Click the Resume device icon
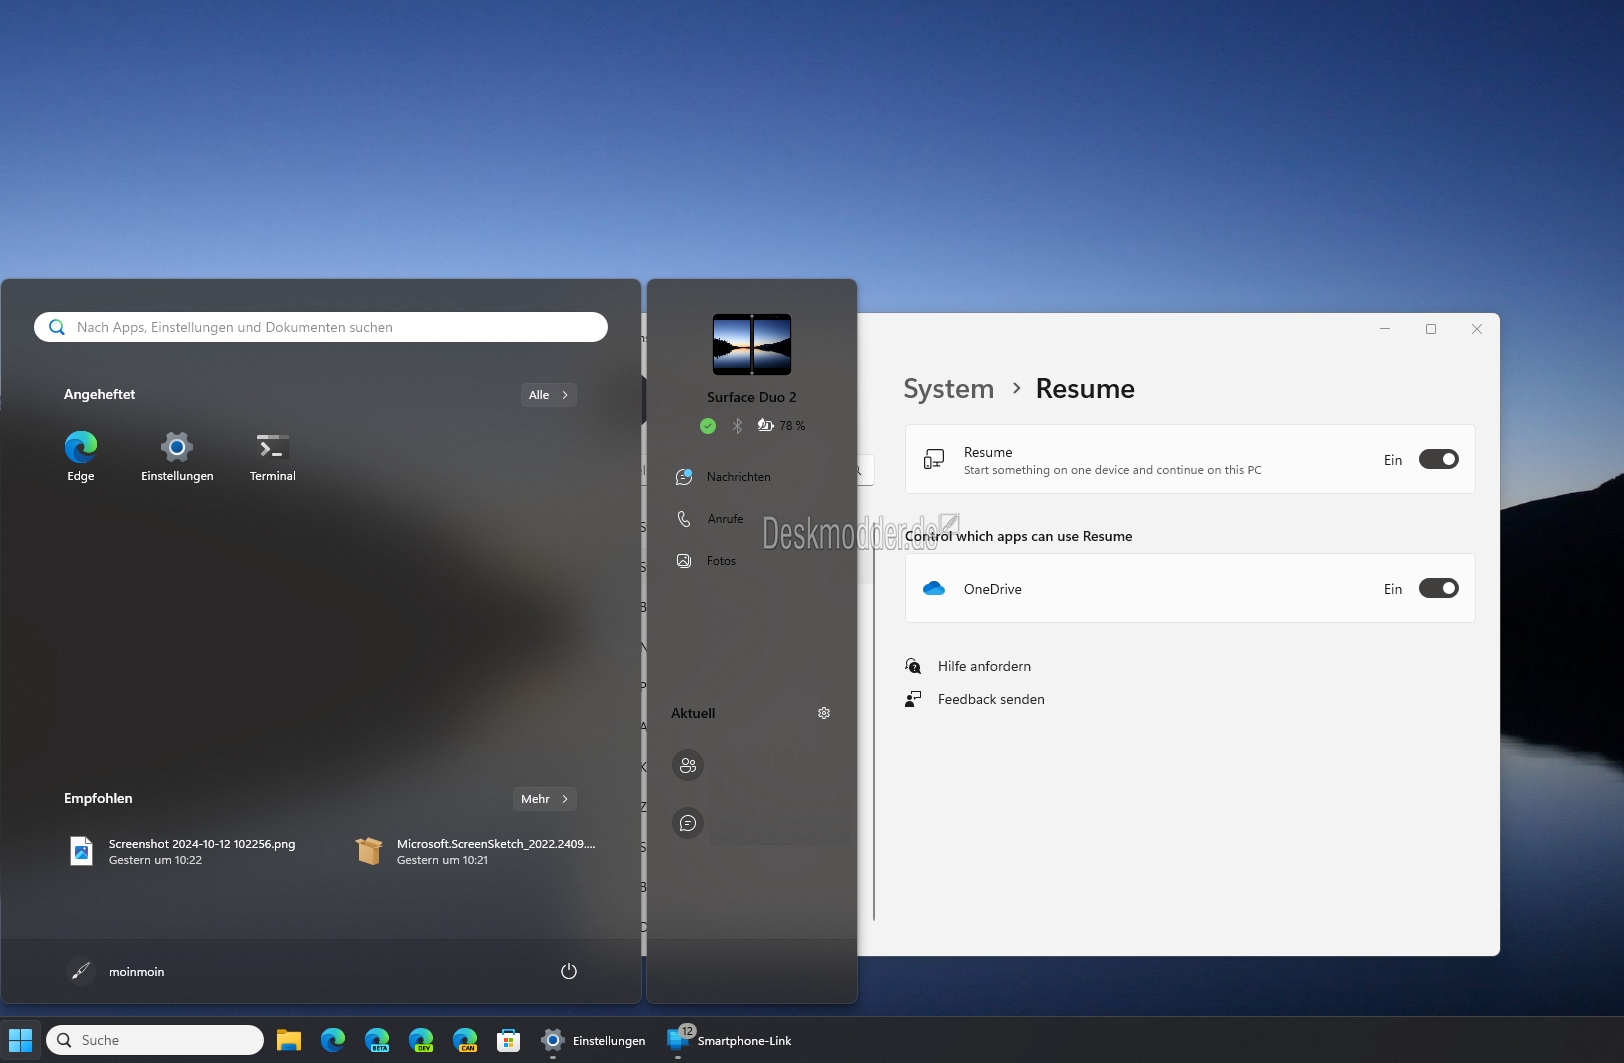Viewport: 1624px width, 1063px height. (x=934, y=460)
